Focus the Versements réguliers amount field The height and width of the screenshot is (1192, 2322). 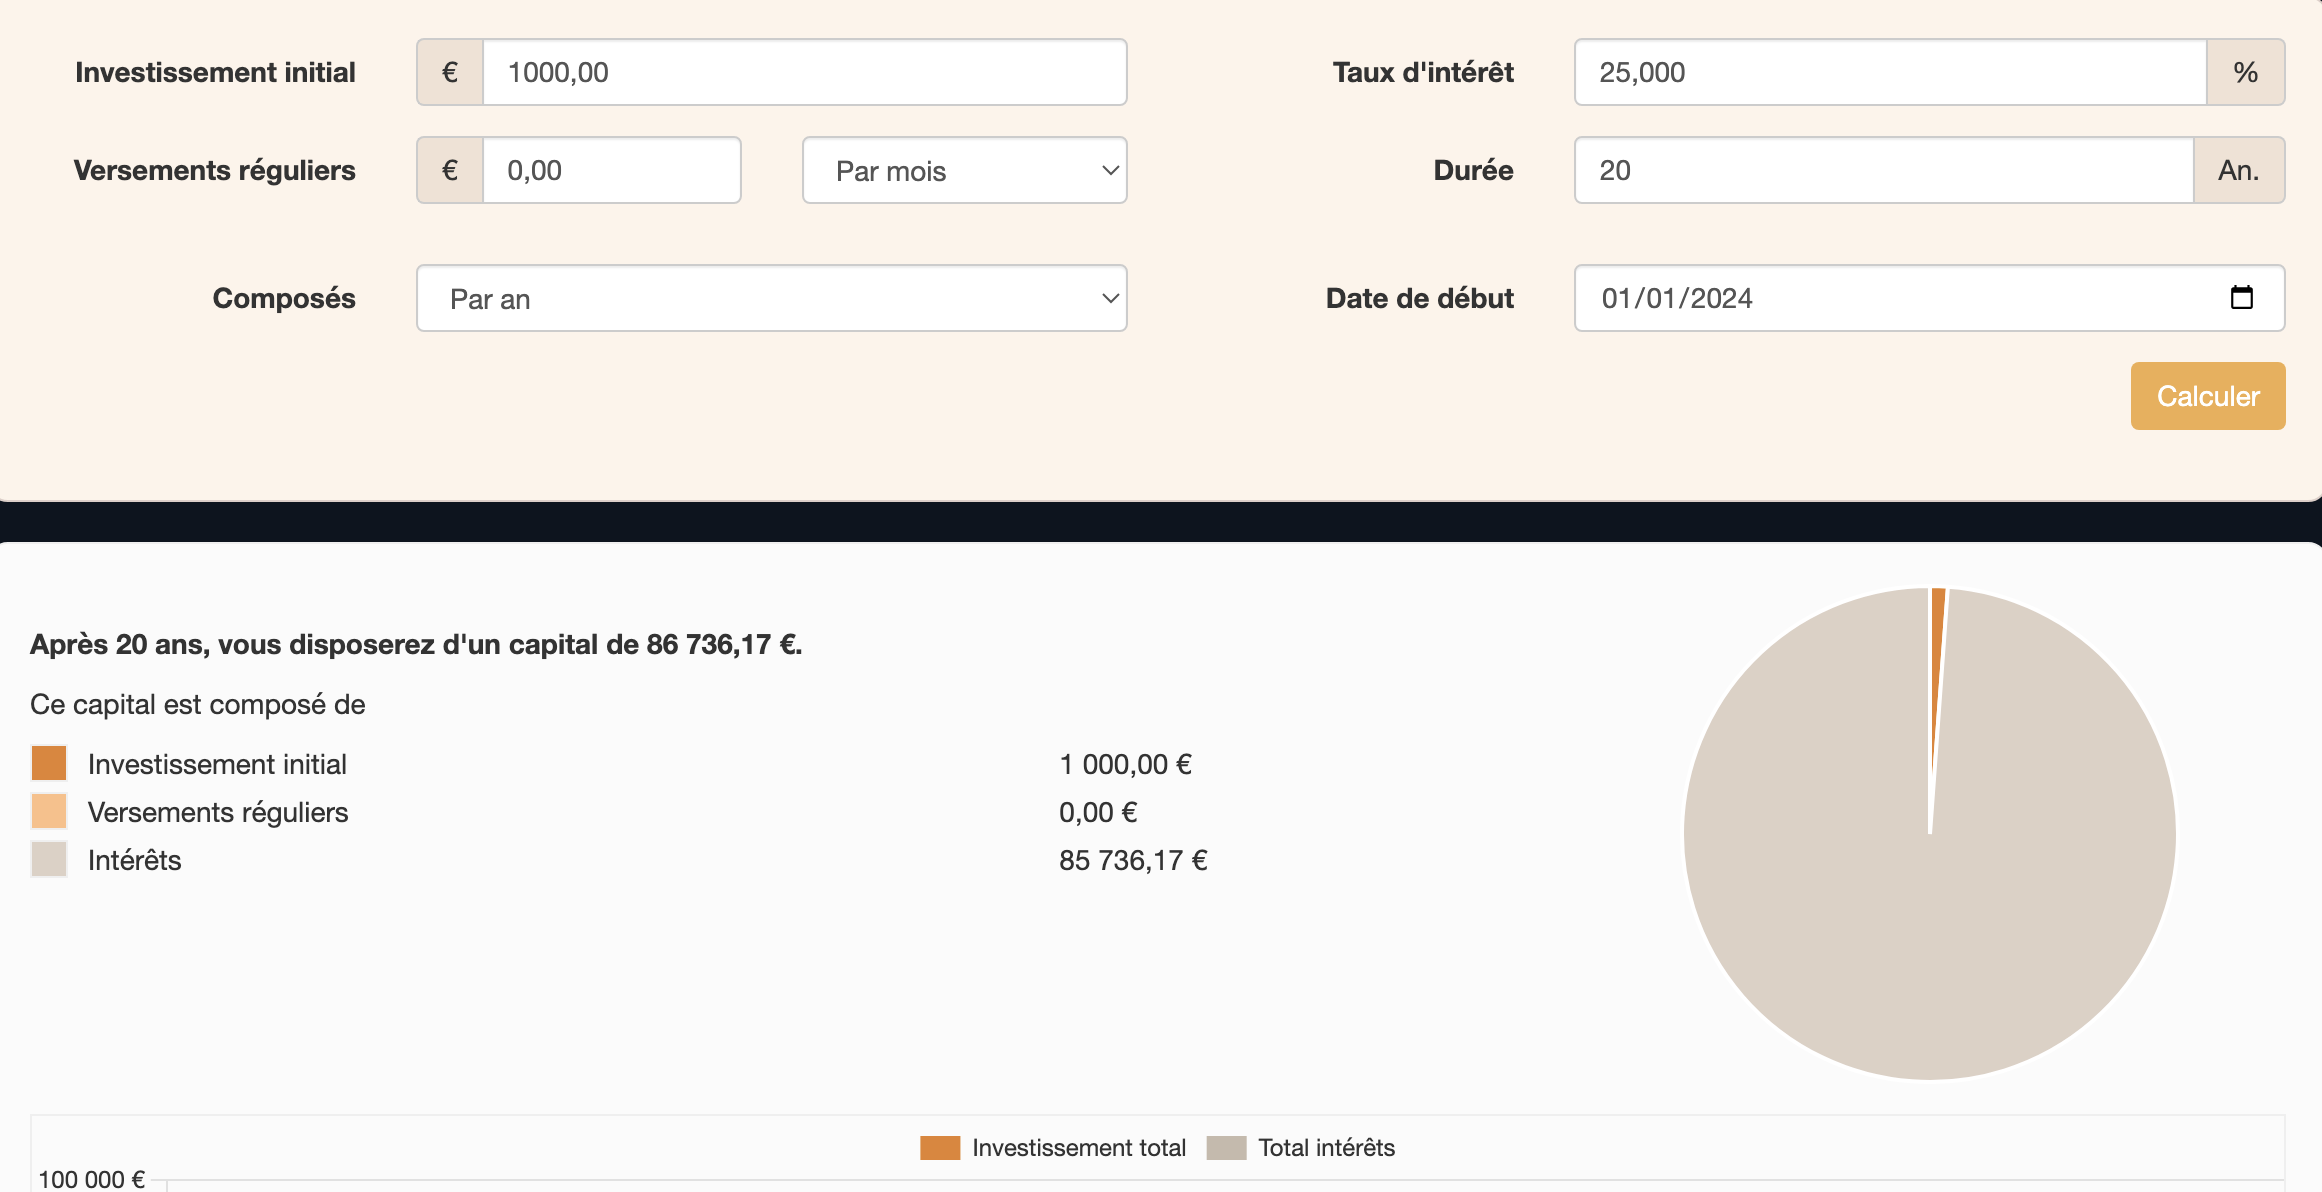click(611, 170)
